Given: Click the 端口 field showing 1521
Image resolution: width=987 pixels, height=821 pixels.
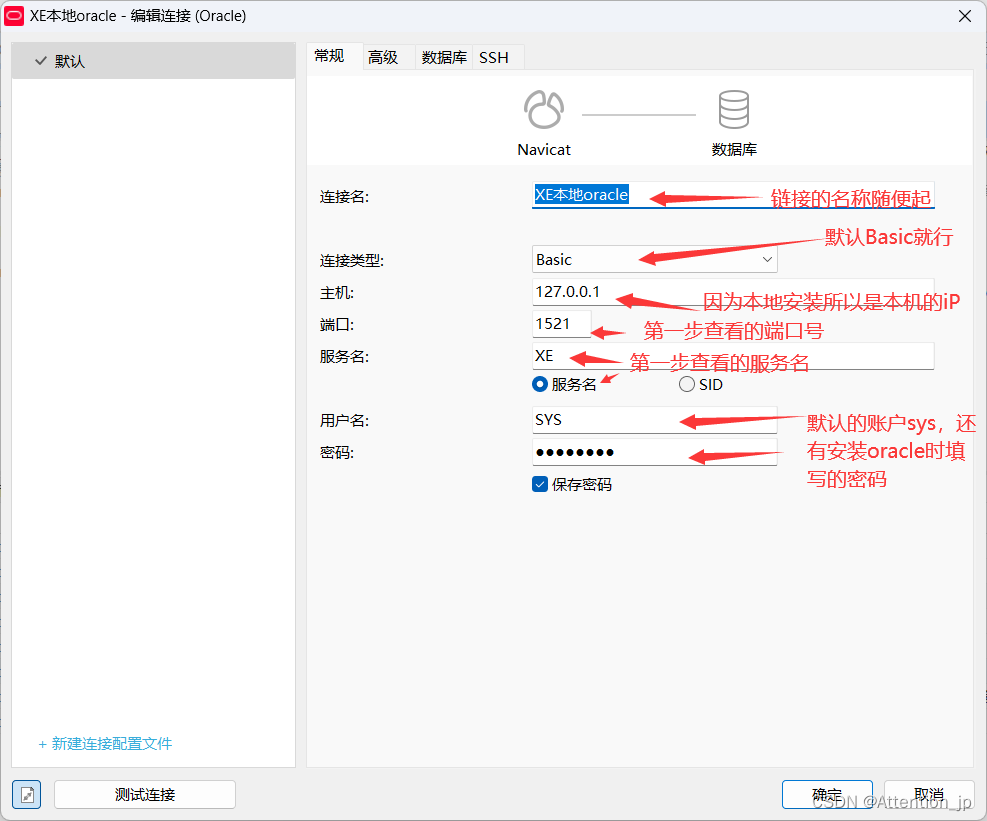Looking at the screenshot, I should [x=560, y=323].
